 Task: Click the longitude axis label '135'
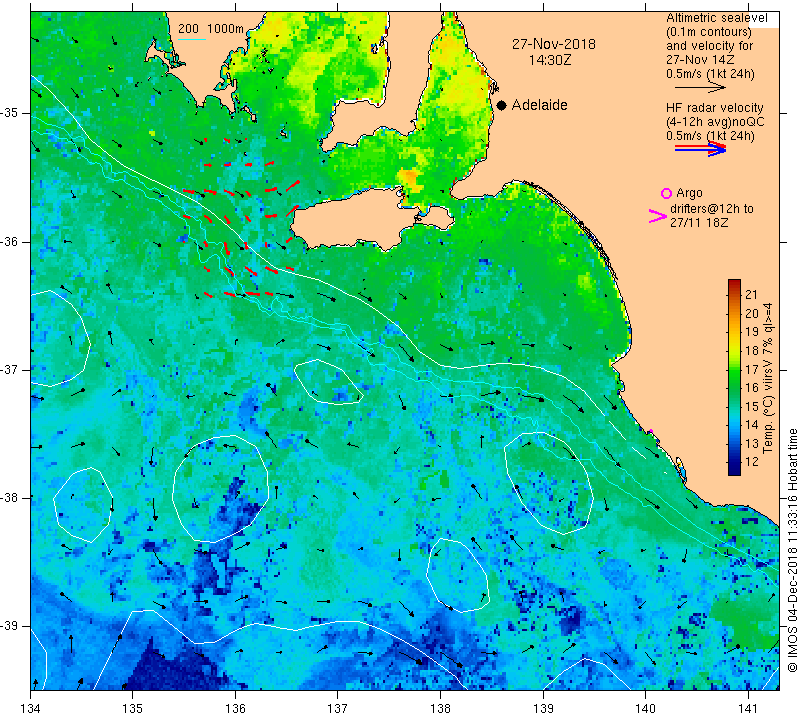tap(133, 709)
